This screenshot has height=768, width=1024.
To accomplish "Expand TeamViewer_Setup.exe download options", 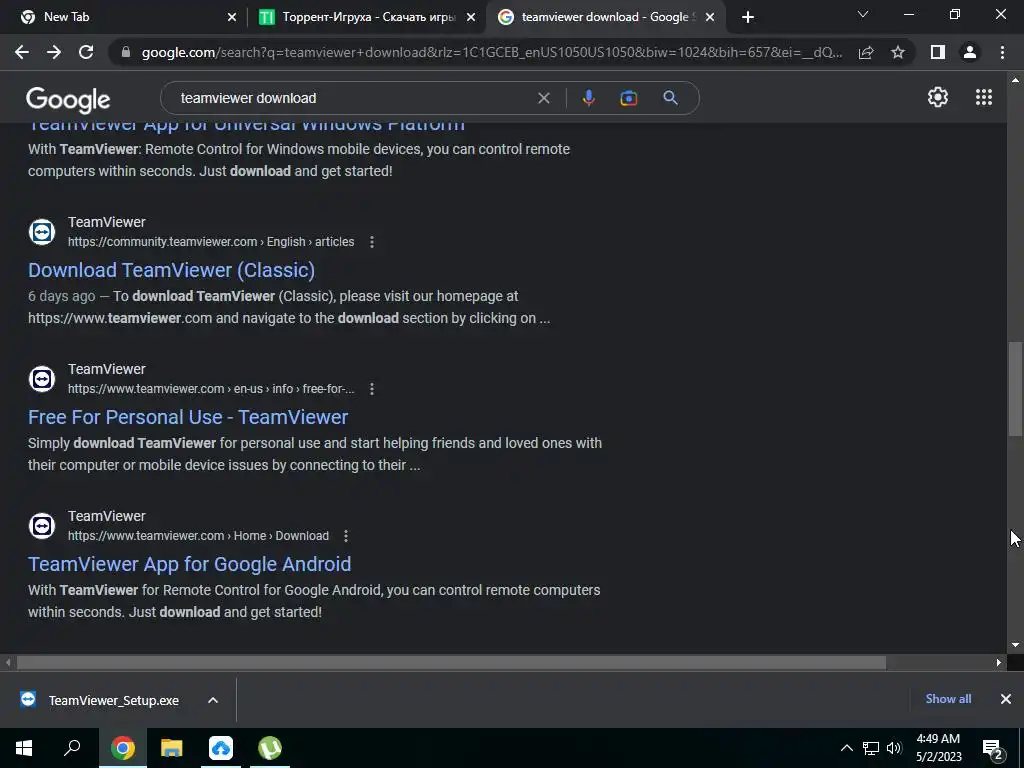I will pyautogui.click(x=213, y=700).
